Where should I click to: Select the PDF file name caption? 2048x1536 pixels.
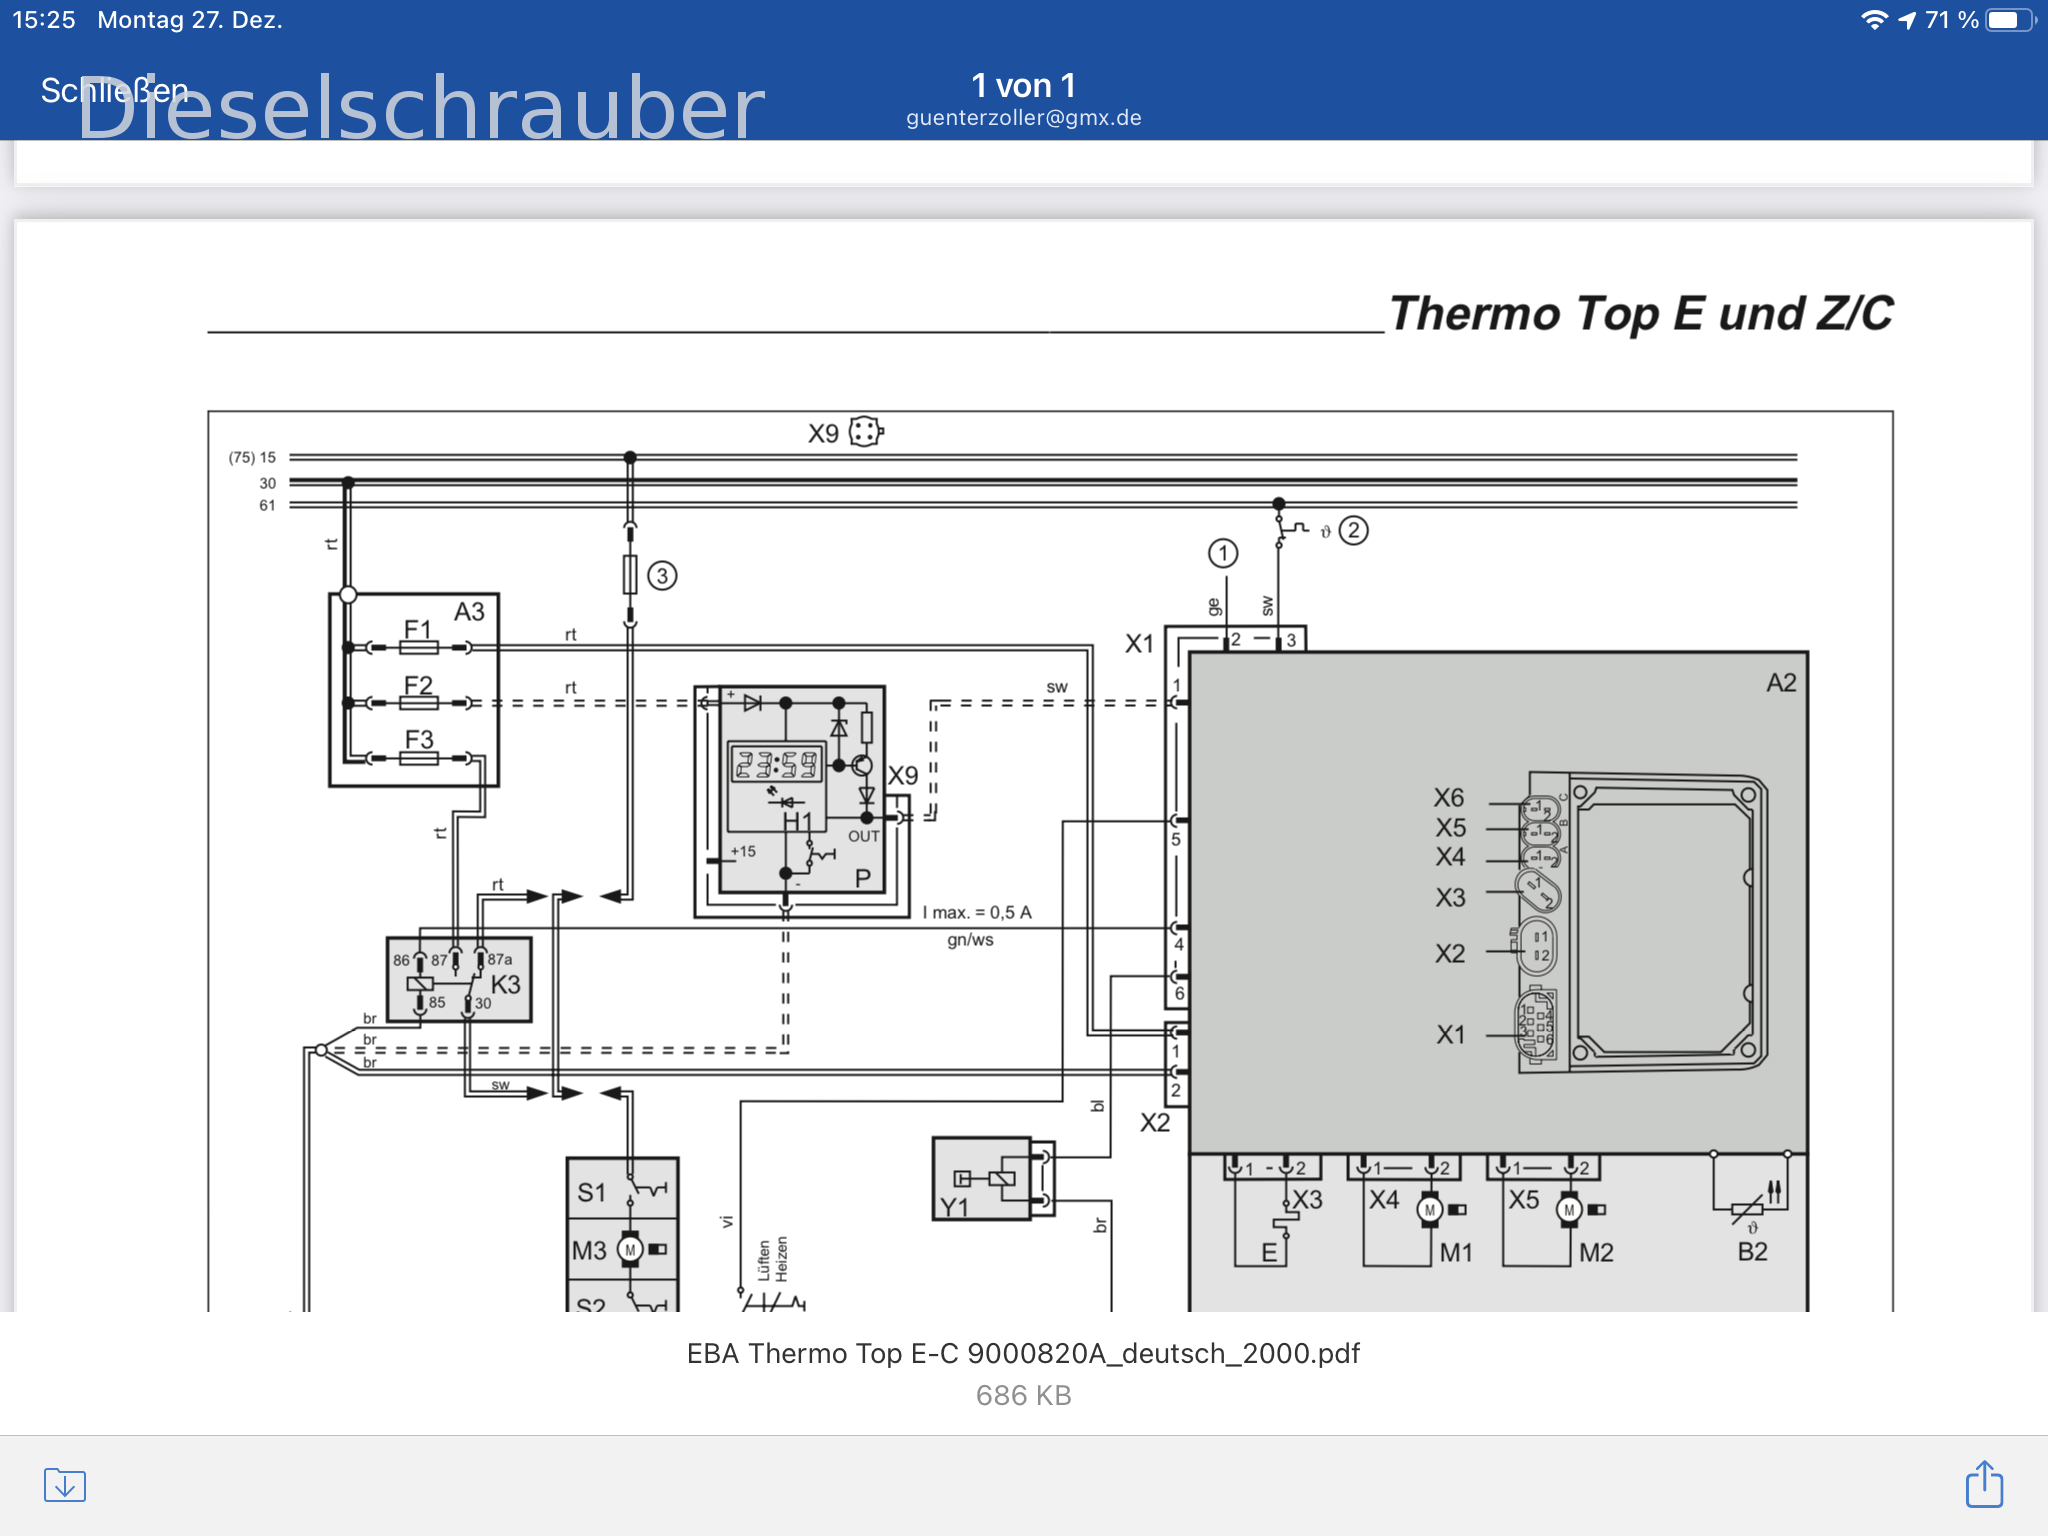[x=1023, y=1353]
